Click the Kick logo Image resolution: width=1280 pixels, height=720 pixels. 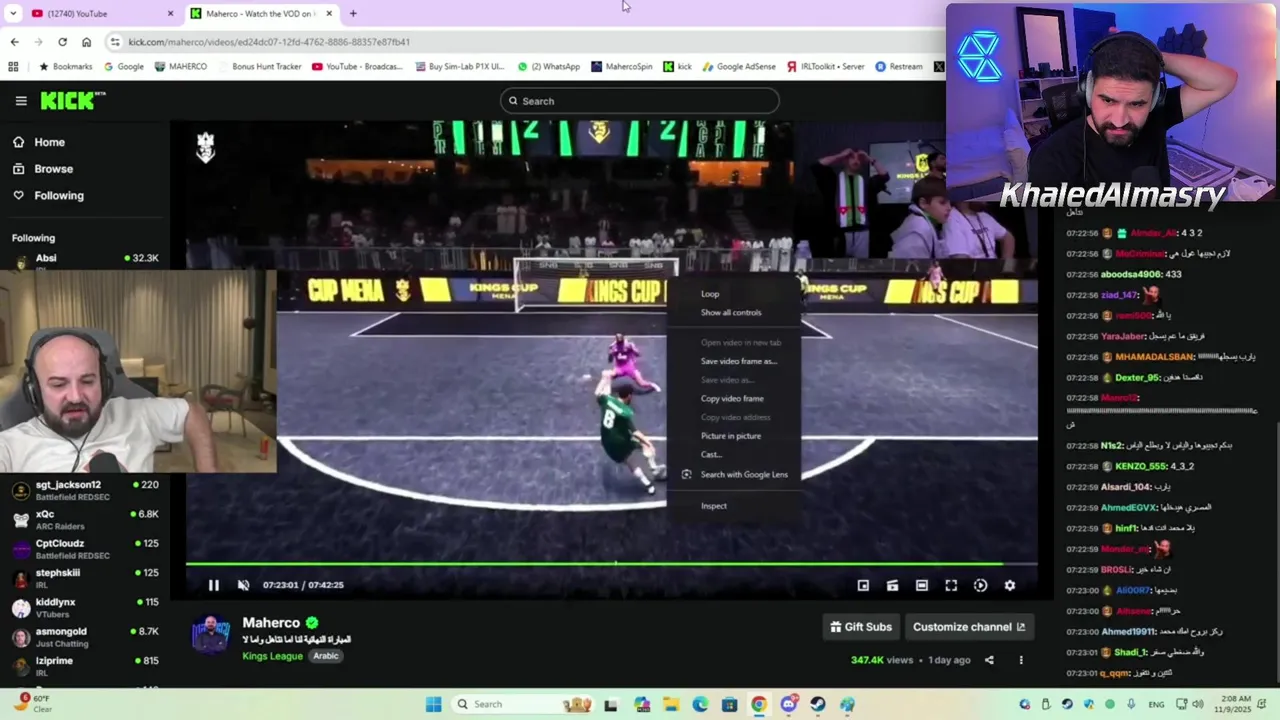tap(72, 100)
